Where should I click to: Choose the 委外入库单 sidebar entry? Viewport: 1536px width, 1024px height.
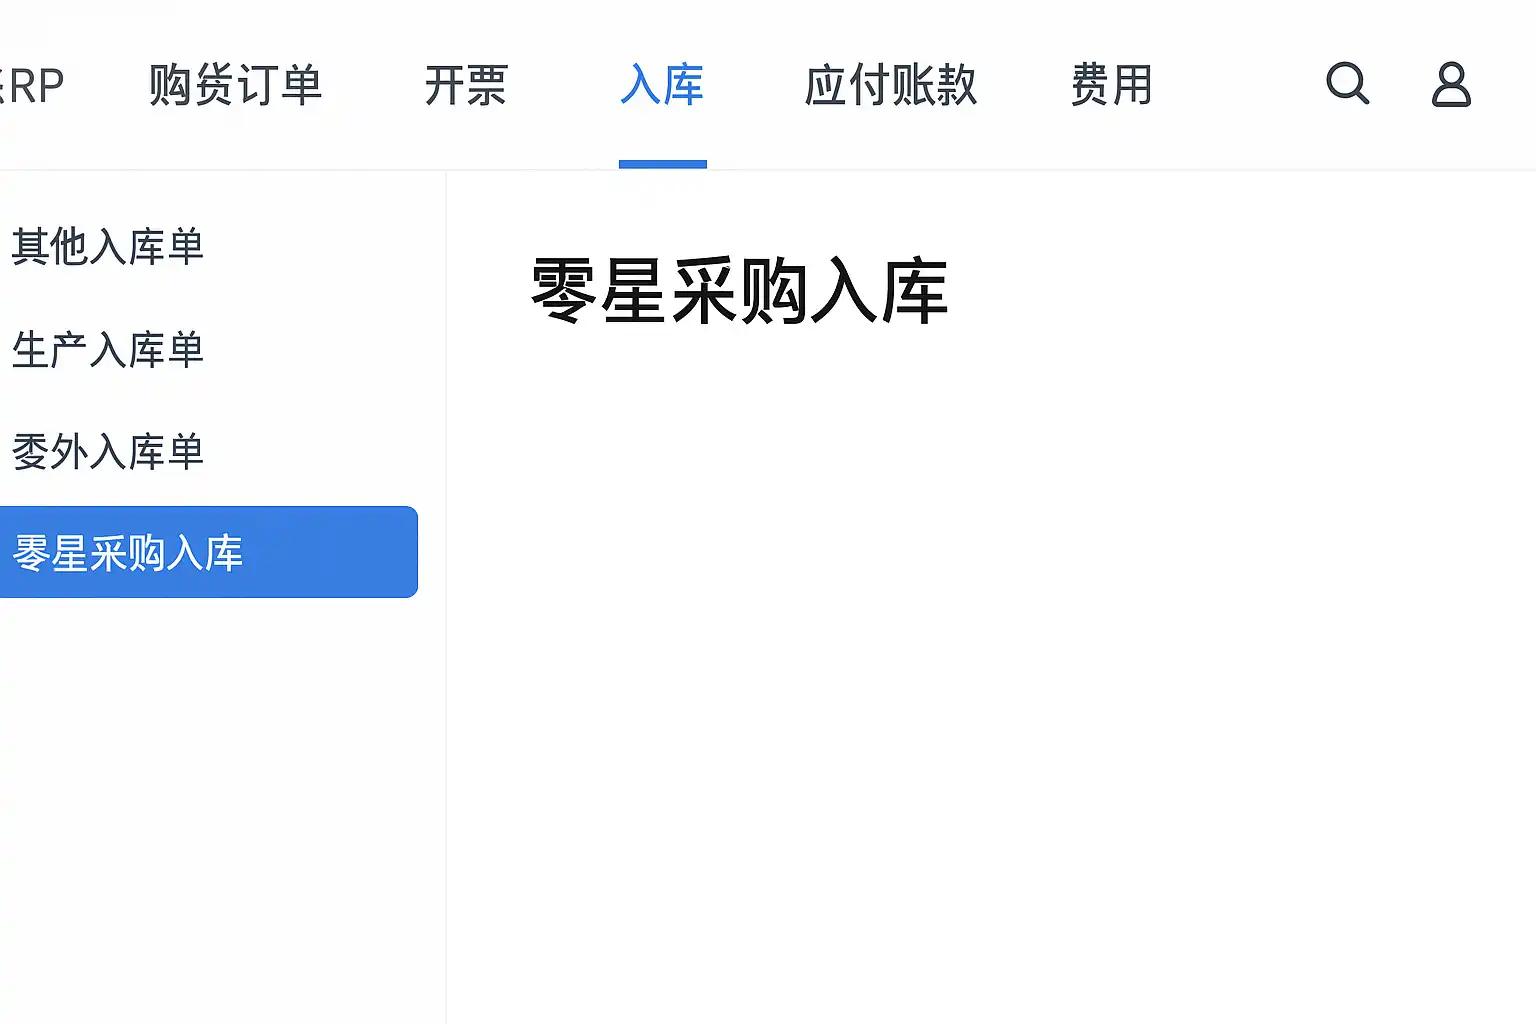(x=108, y=452)
